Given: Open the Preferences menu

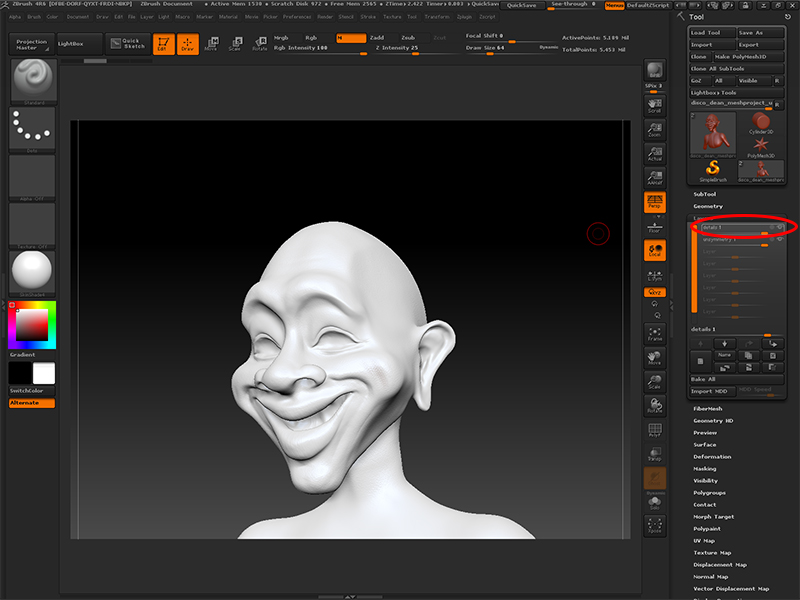Looking at the screenshot, I should coord(297,17).
